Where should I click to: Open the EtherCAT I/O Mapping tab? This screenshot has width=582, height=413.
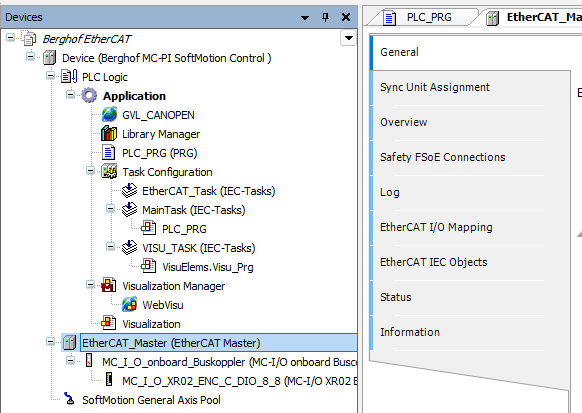pyautogui.click(x=471, y=227)
